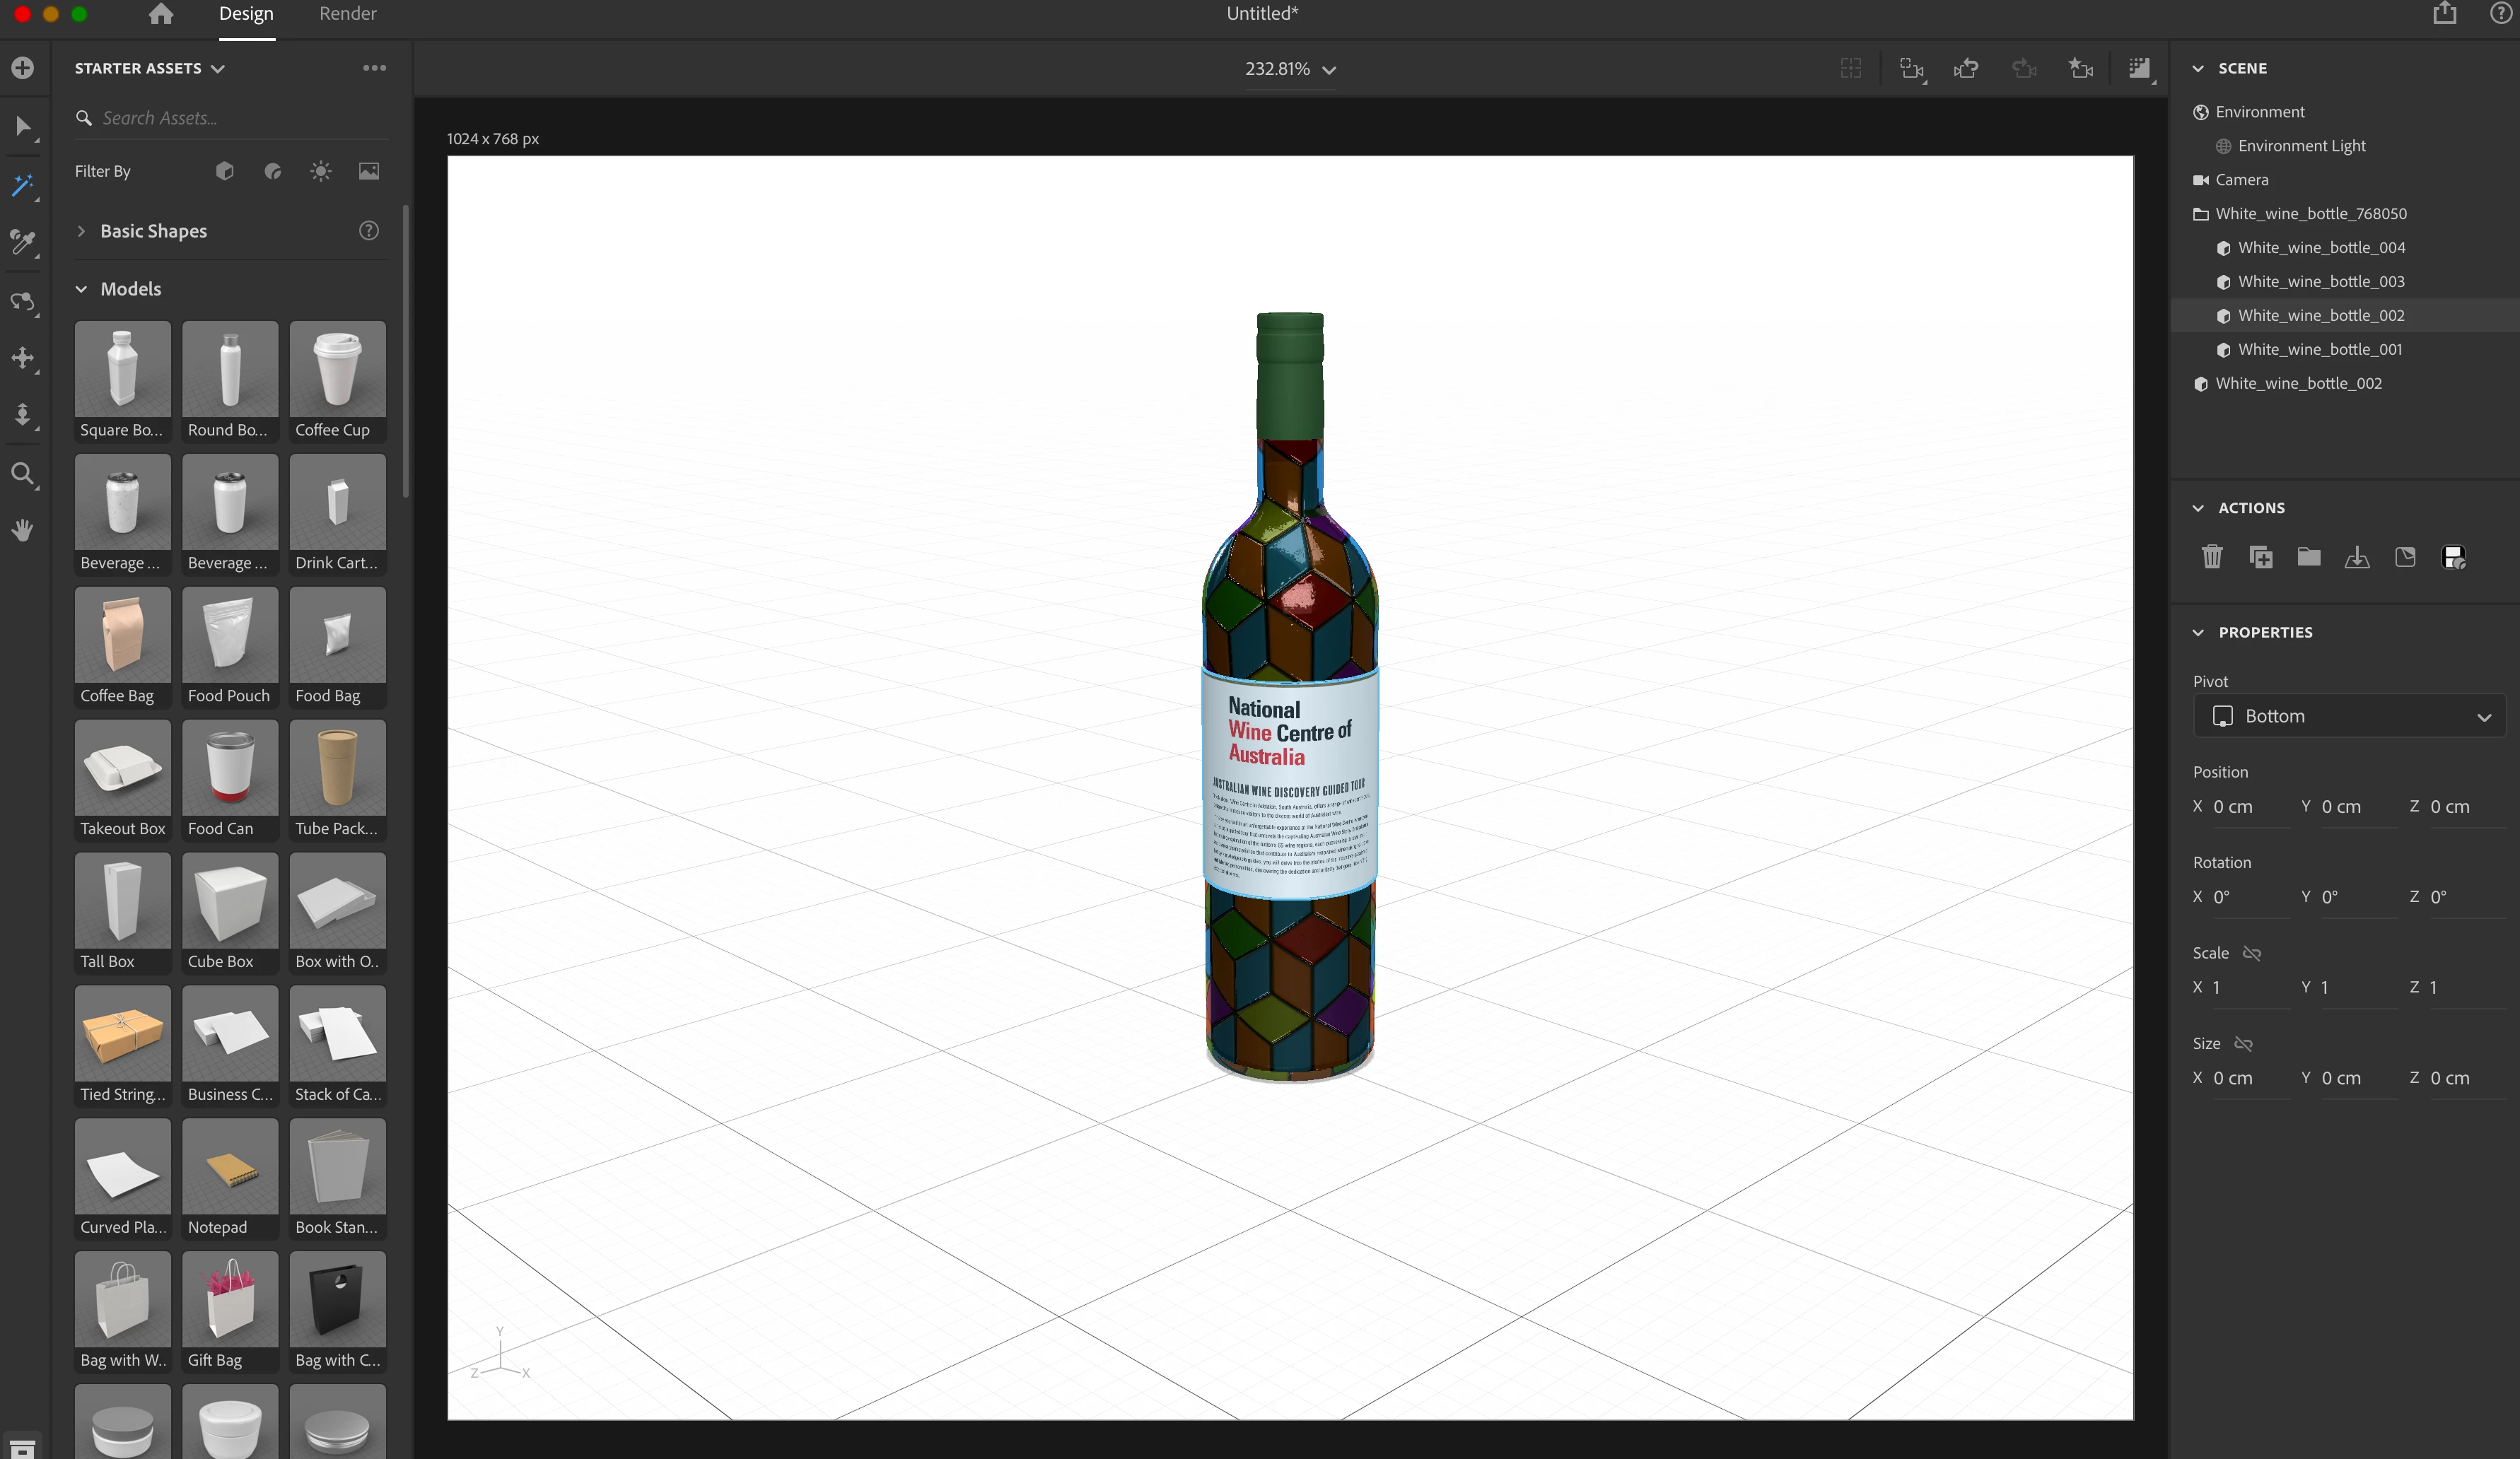Filter assets by lights

click(x=320, y=171)
